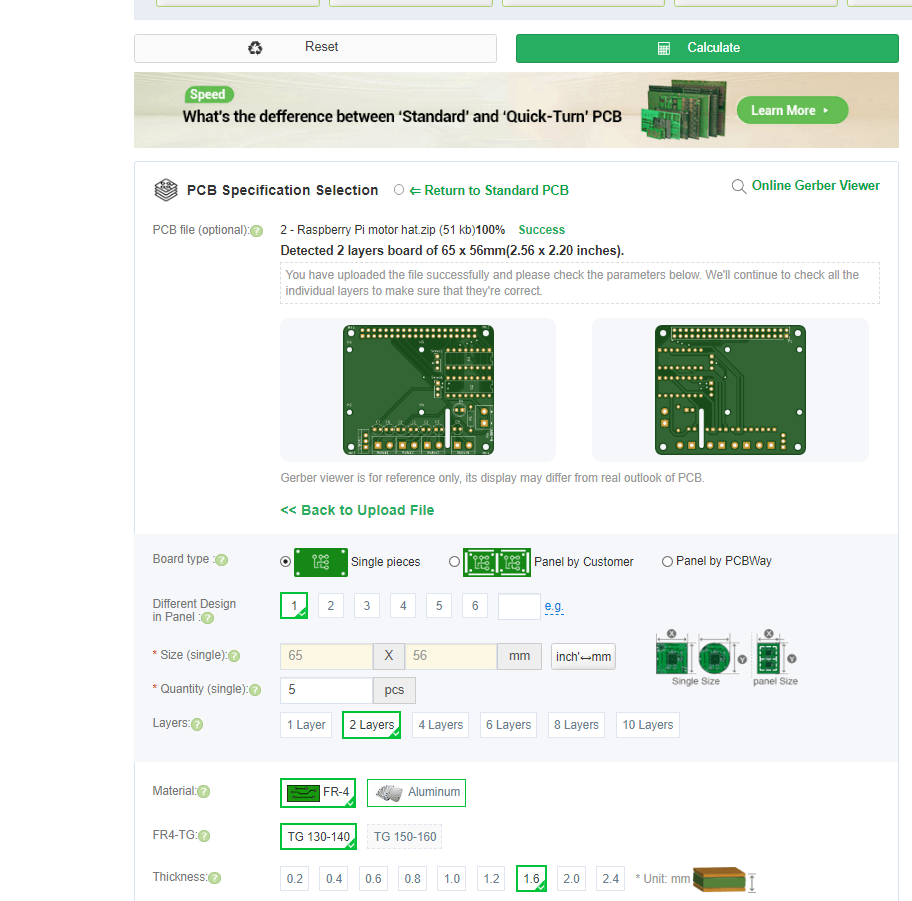Select 2.0 mm board thickness
912x901 pixels.
click(x=571, y=878)
